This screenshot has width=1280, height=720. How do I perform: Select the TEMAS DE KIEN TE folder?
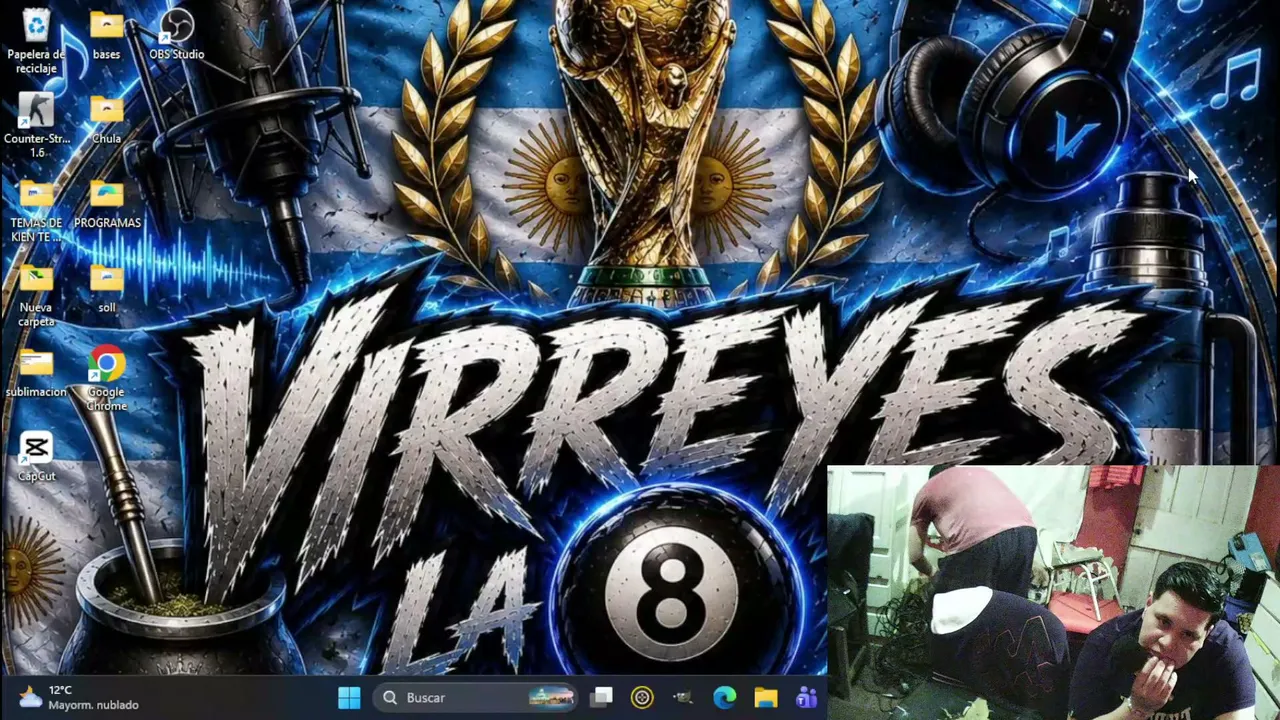coord(37,211)
